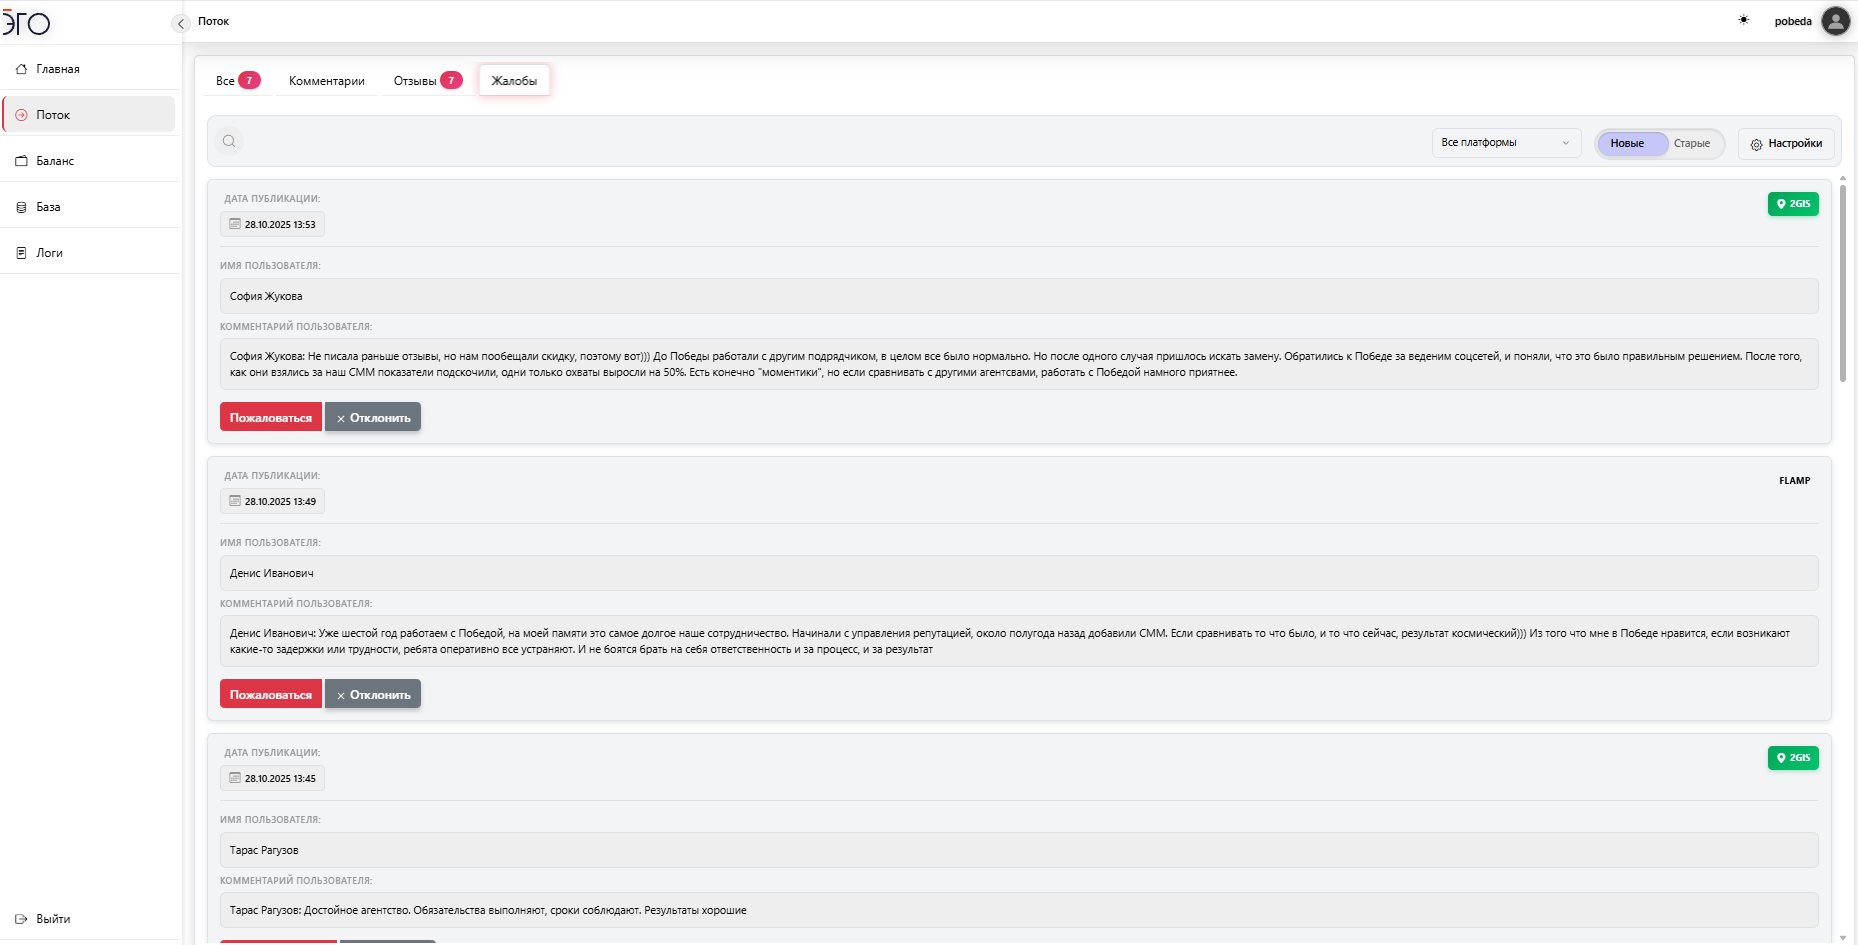The height and width of the screenshot is (945, 1858).
Task: Select the Новые filter toggle
Action: [x=1627, y=144]
